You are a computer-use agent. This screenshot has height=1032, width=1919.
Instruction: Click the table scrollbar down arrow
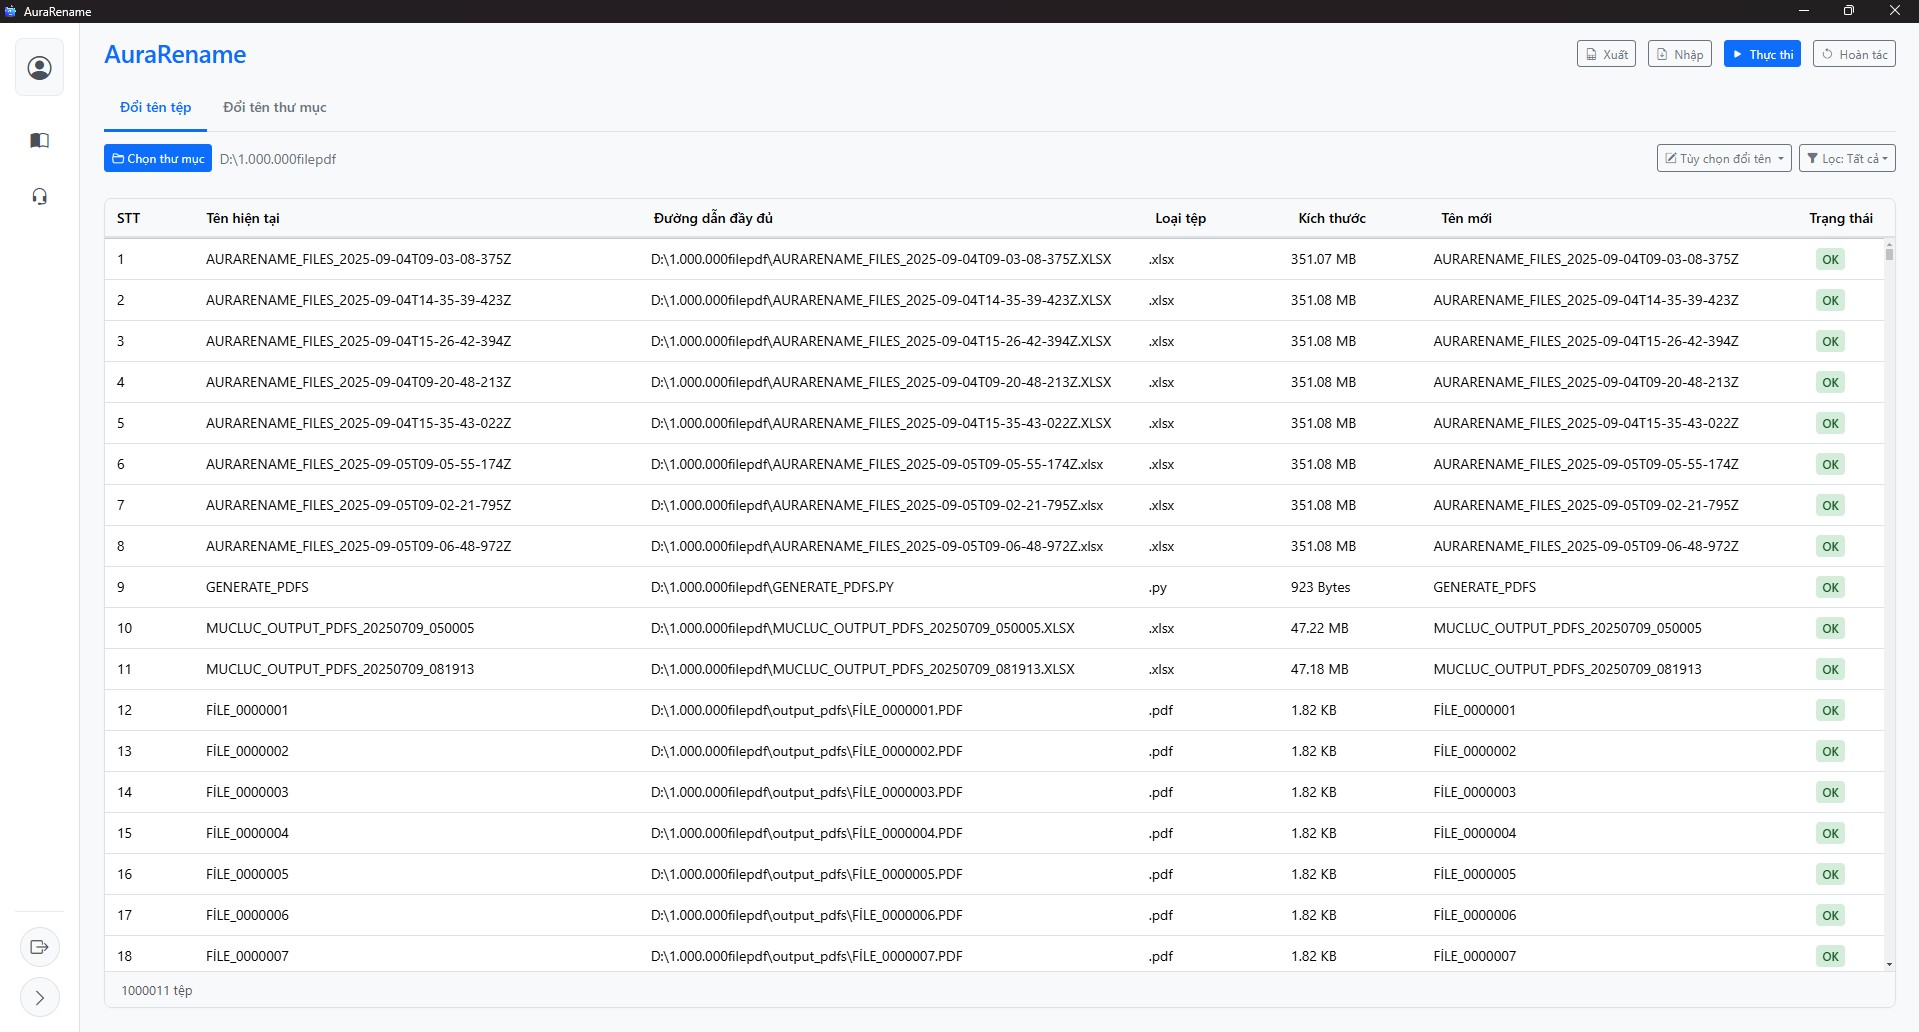click(x=1889, y=964)
